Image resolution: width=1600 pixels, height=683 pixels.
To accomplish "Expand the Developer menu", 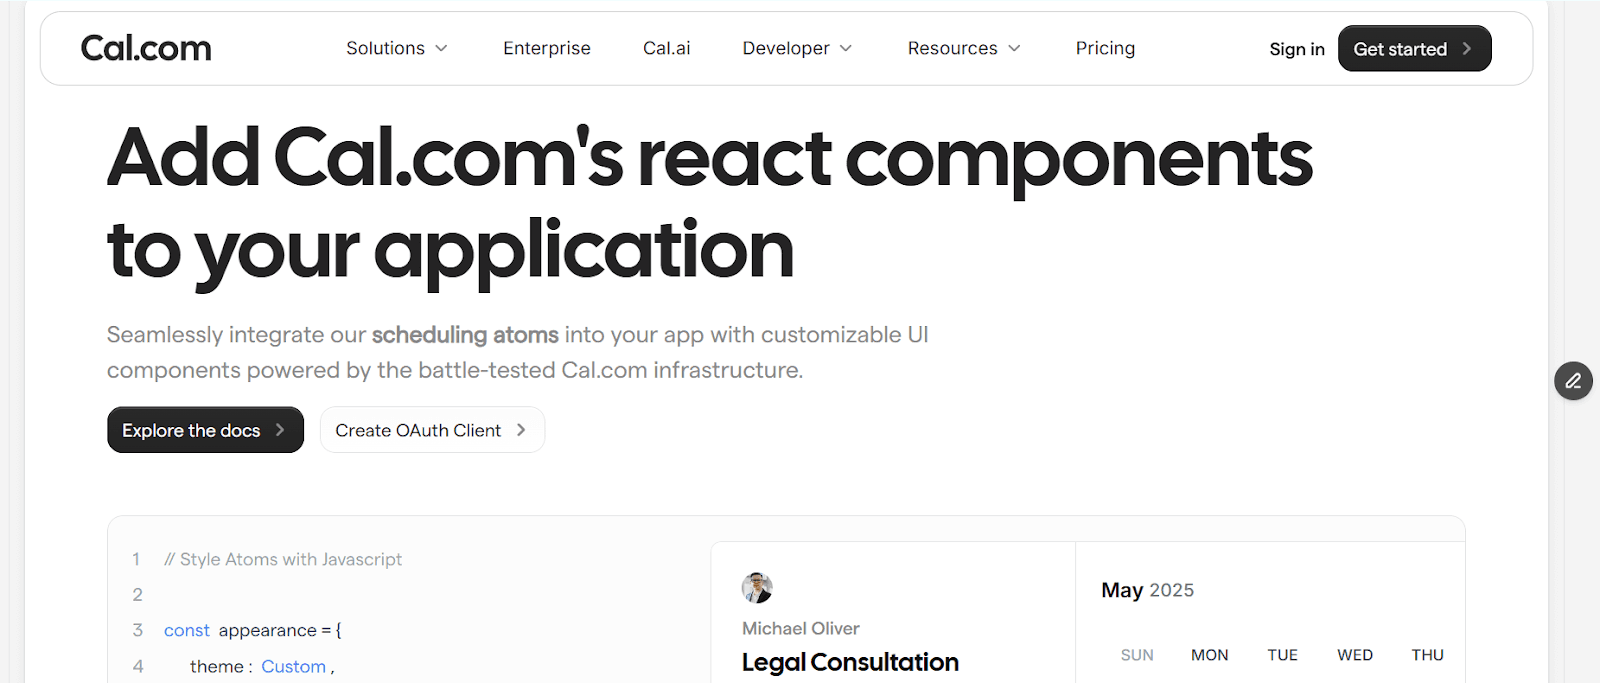I will (797, 47).
